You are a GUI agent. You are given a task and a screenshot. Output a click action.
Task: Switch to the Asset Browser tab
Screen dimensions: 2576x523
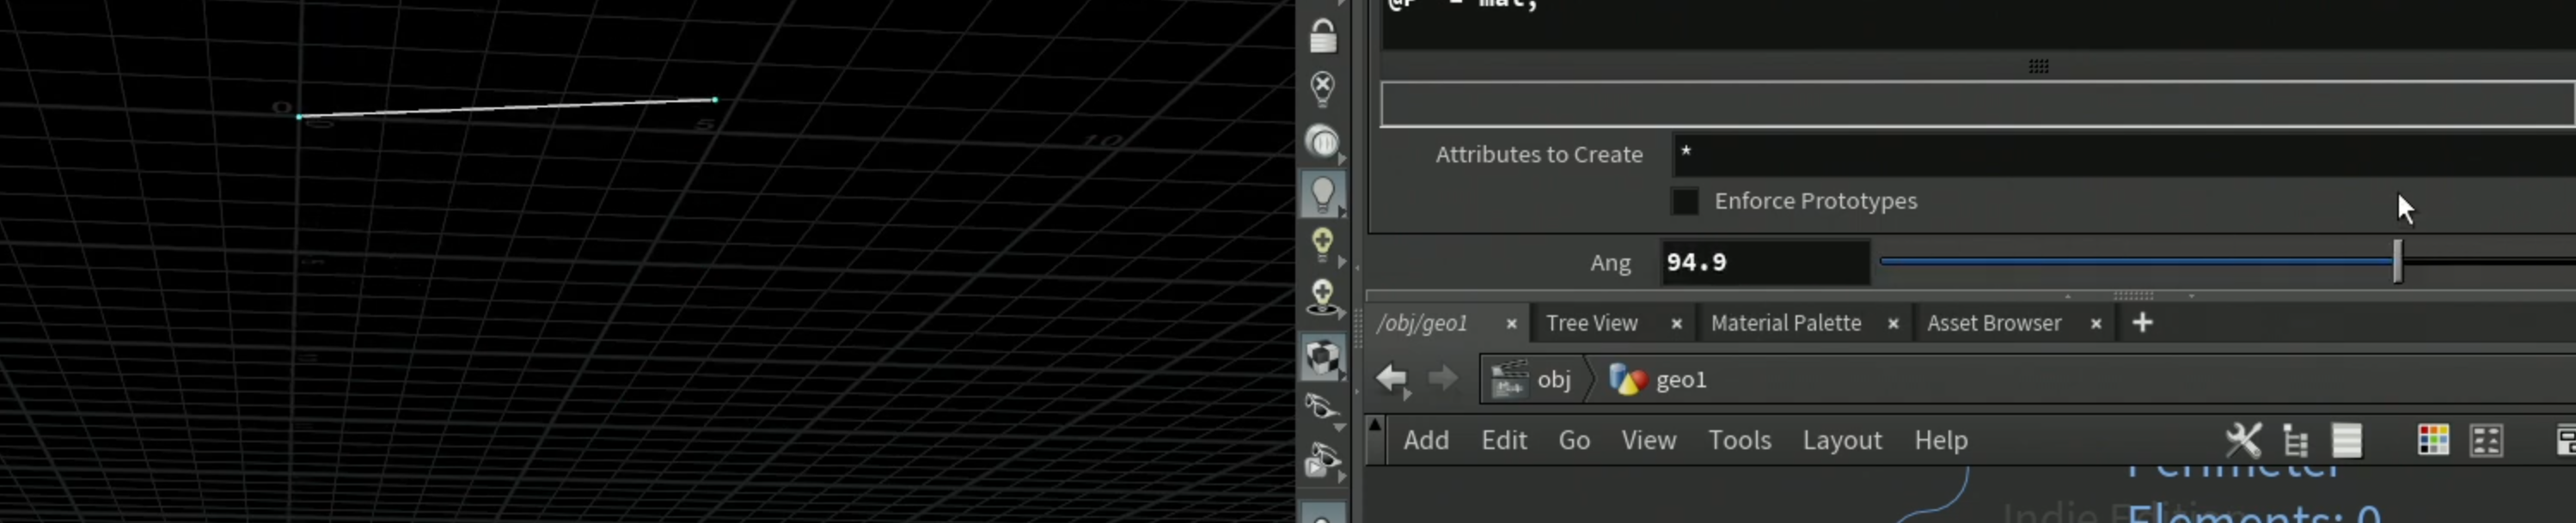[1993, 323]
